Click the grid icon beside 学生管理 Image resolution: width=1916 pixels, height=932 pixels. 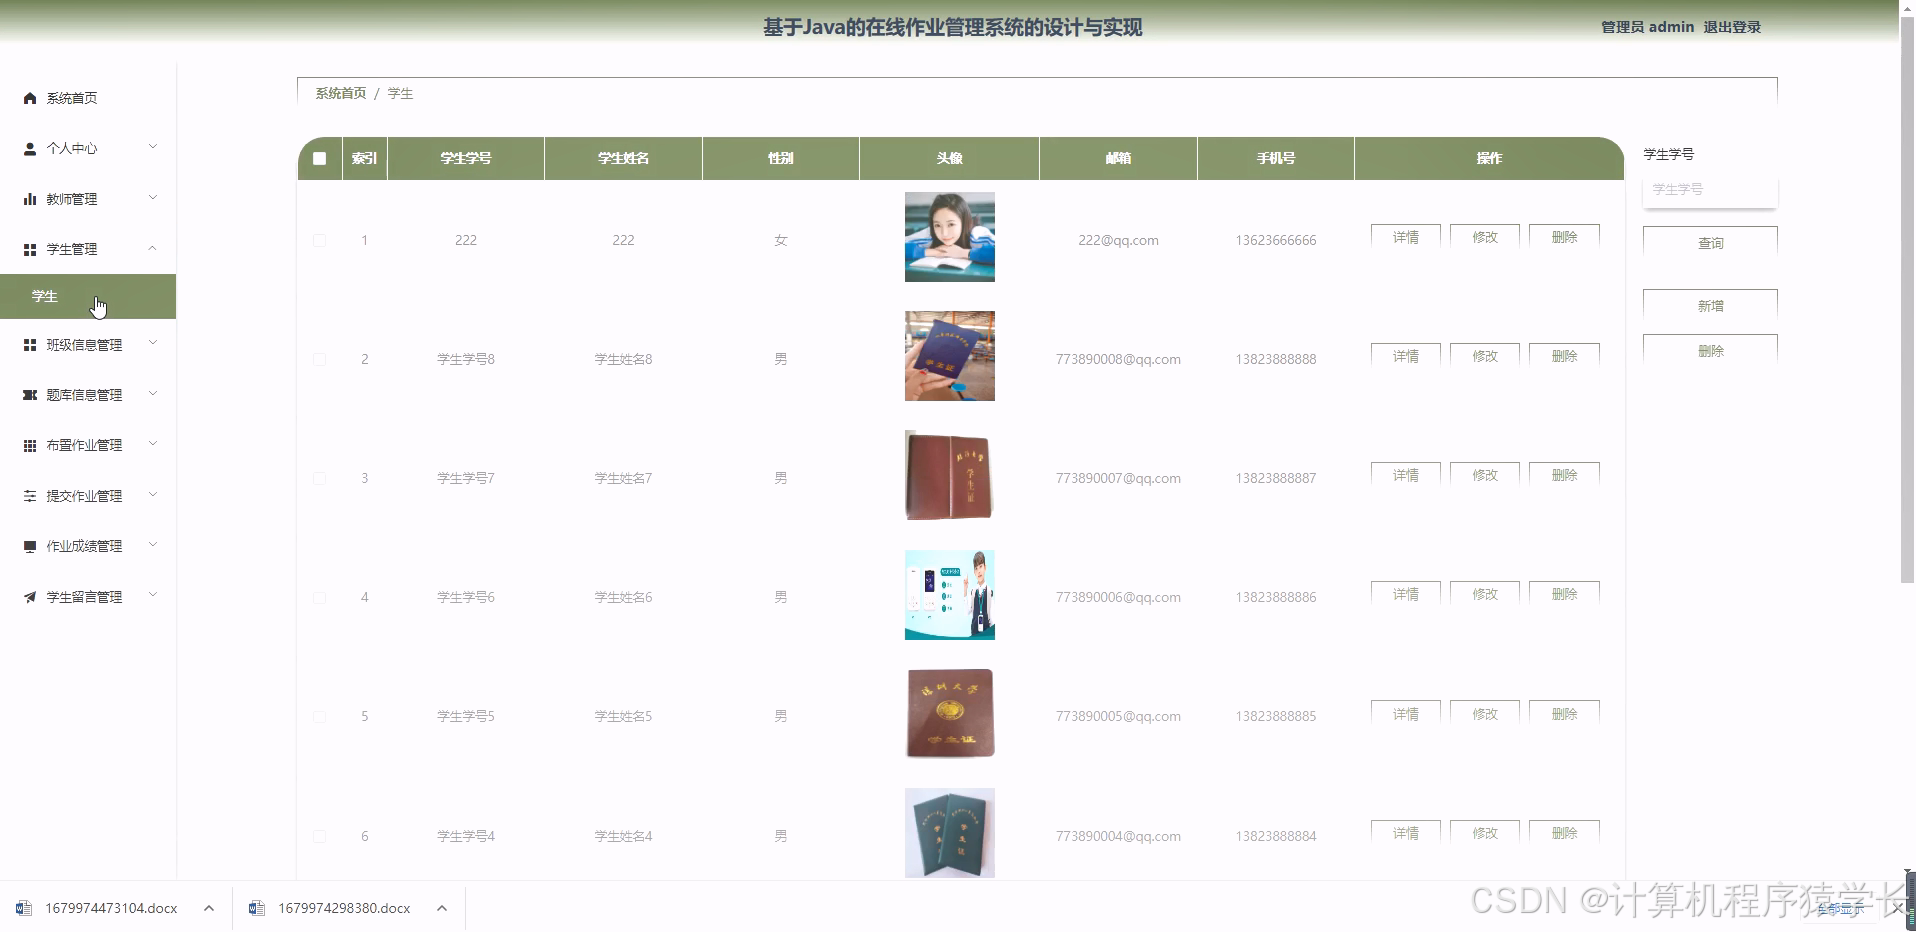tap(30, 249)
